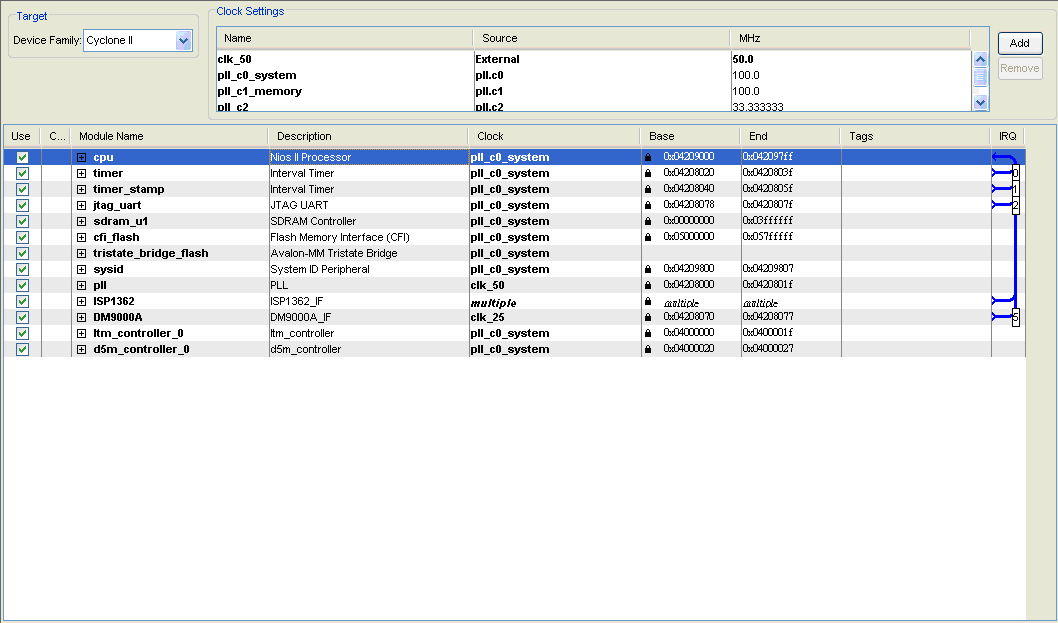Toggle the Use checkbox for ISP1362

(22, 301)
